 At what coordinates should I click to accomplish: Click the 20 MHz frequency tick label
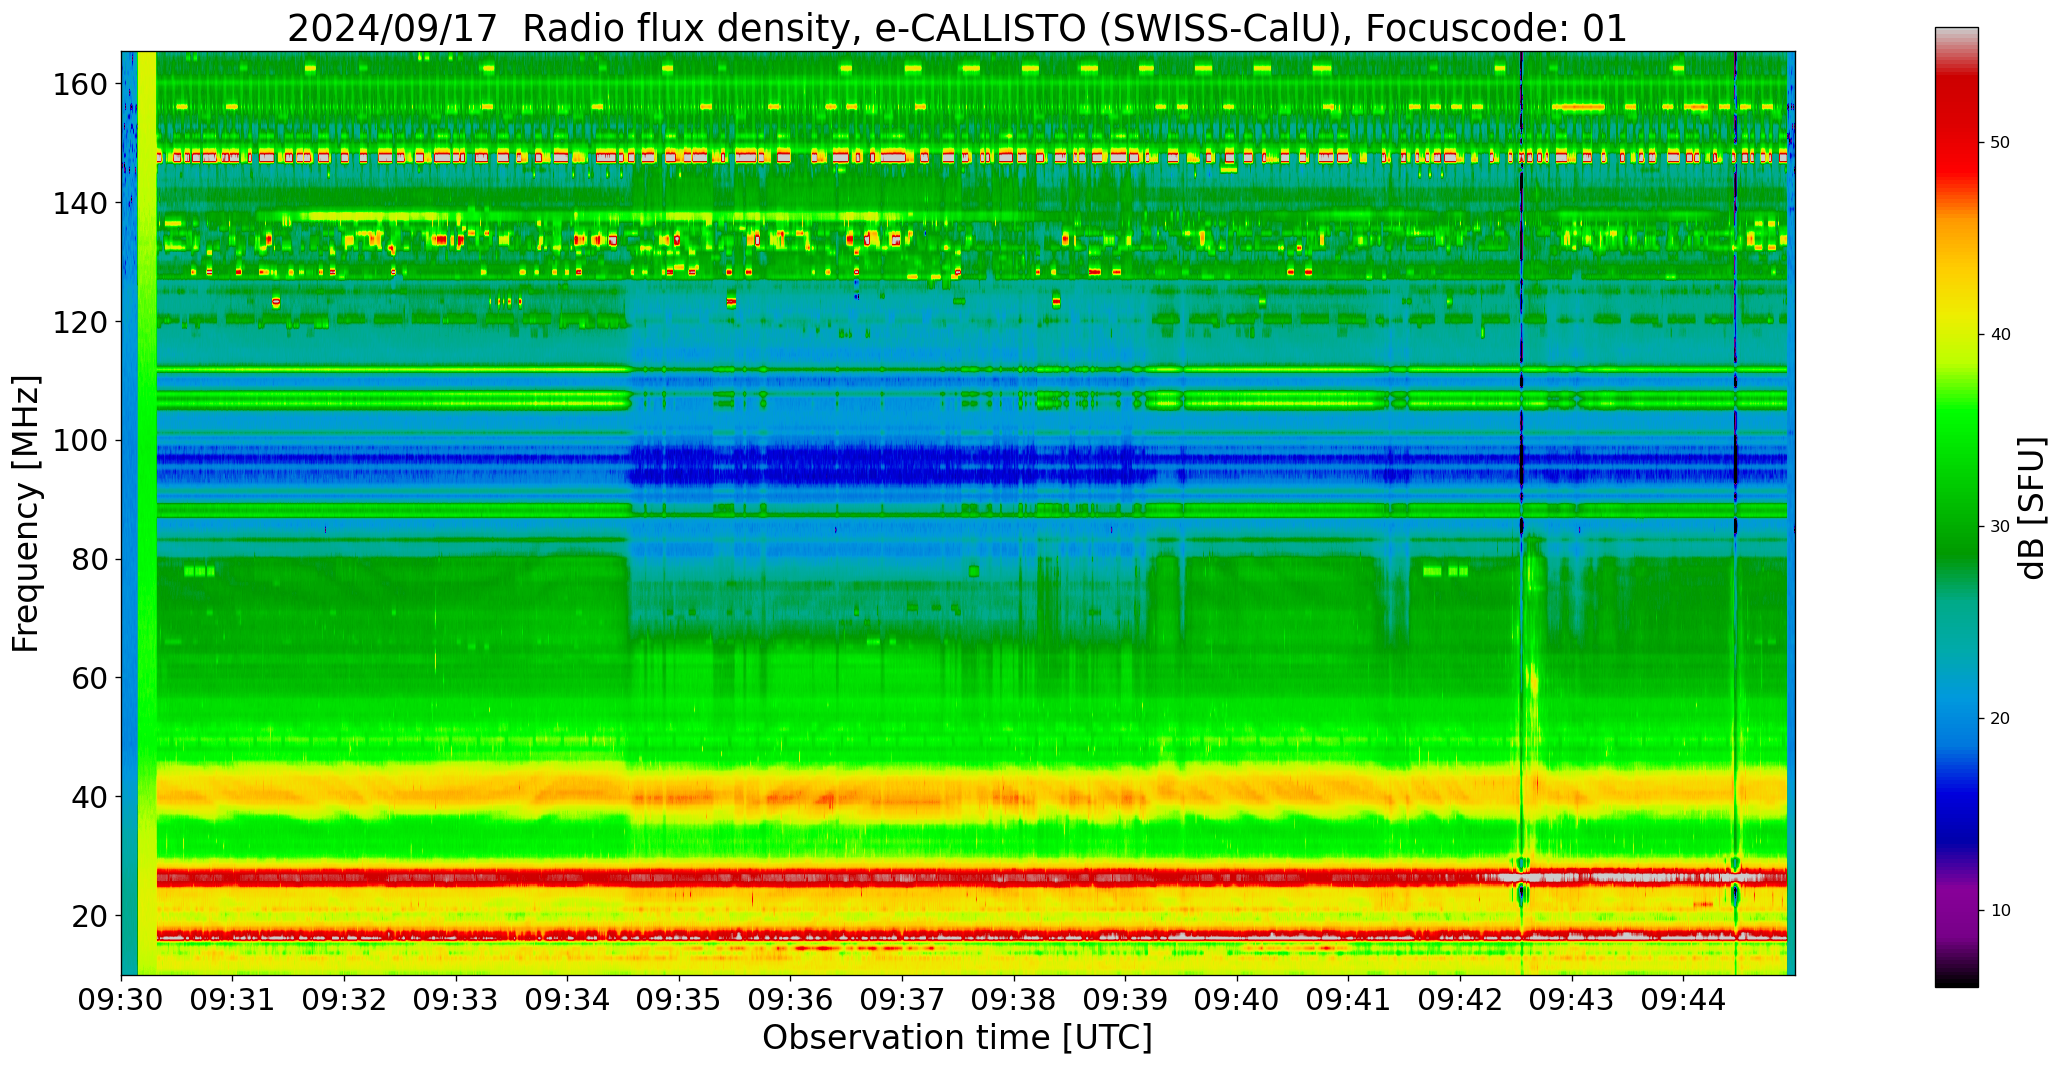point(88,916)
